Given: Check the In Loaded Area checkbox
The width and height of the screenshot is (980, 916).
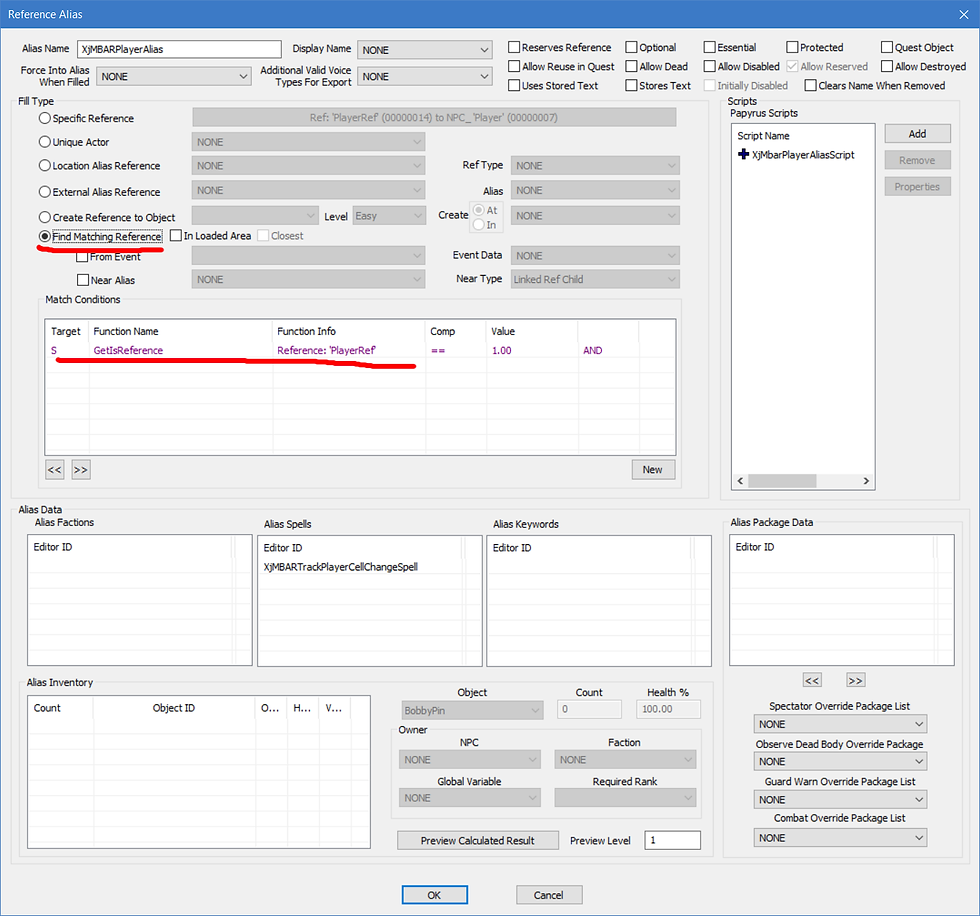Looking at the screenshot, I should [176, 236].
